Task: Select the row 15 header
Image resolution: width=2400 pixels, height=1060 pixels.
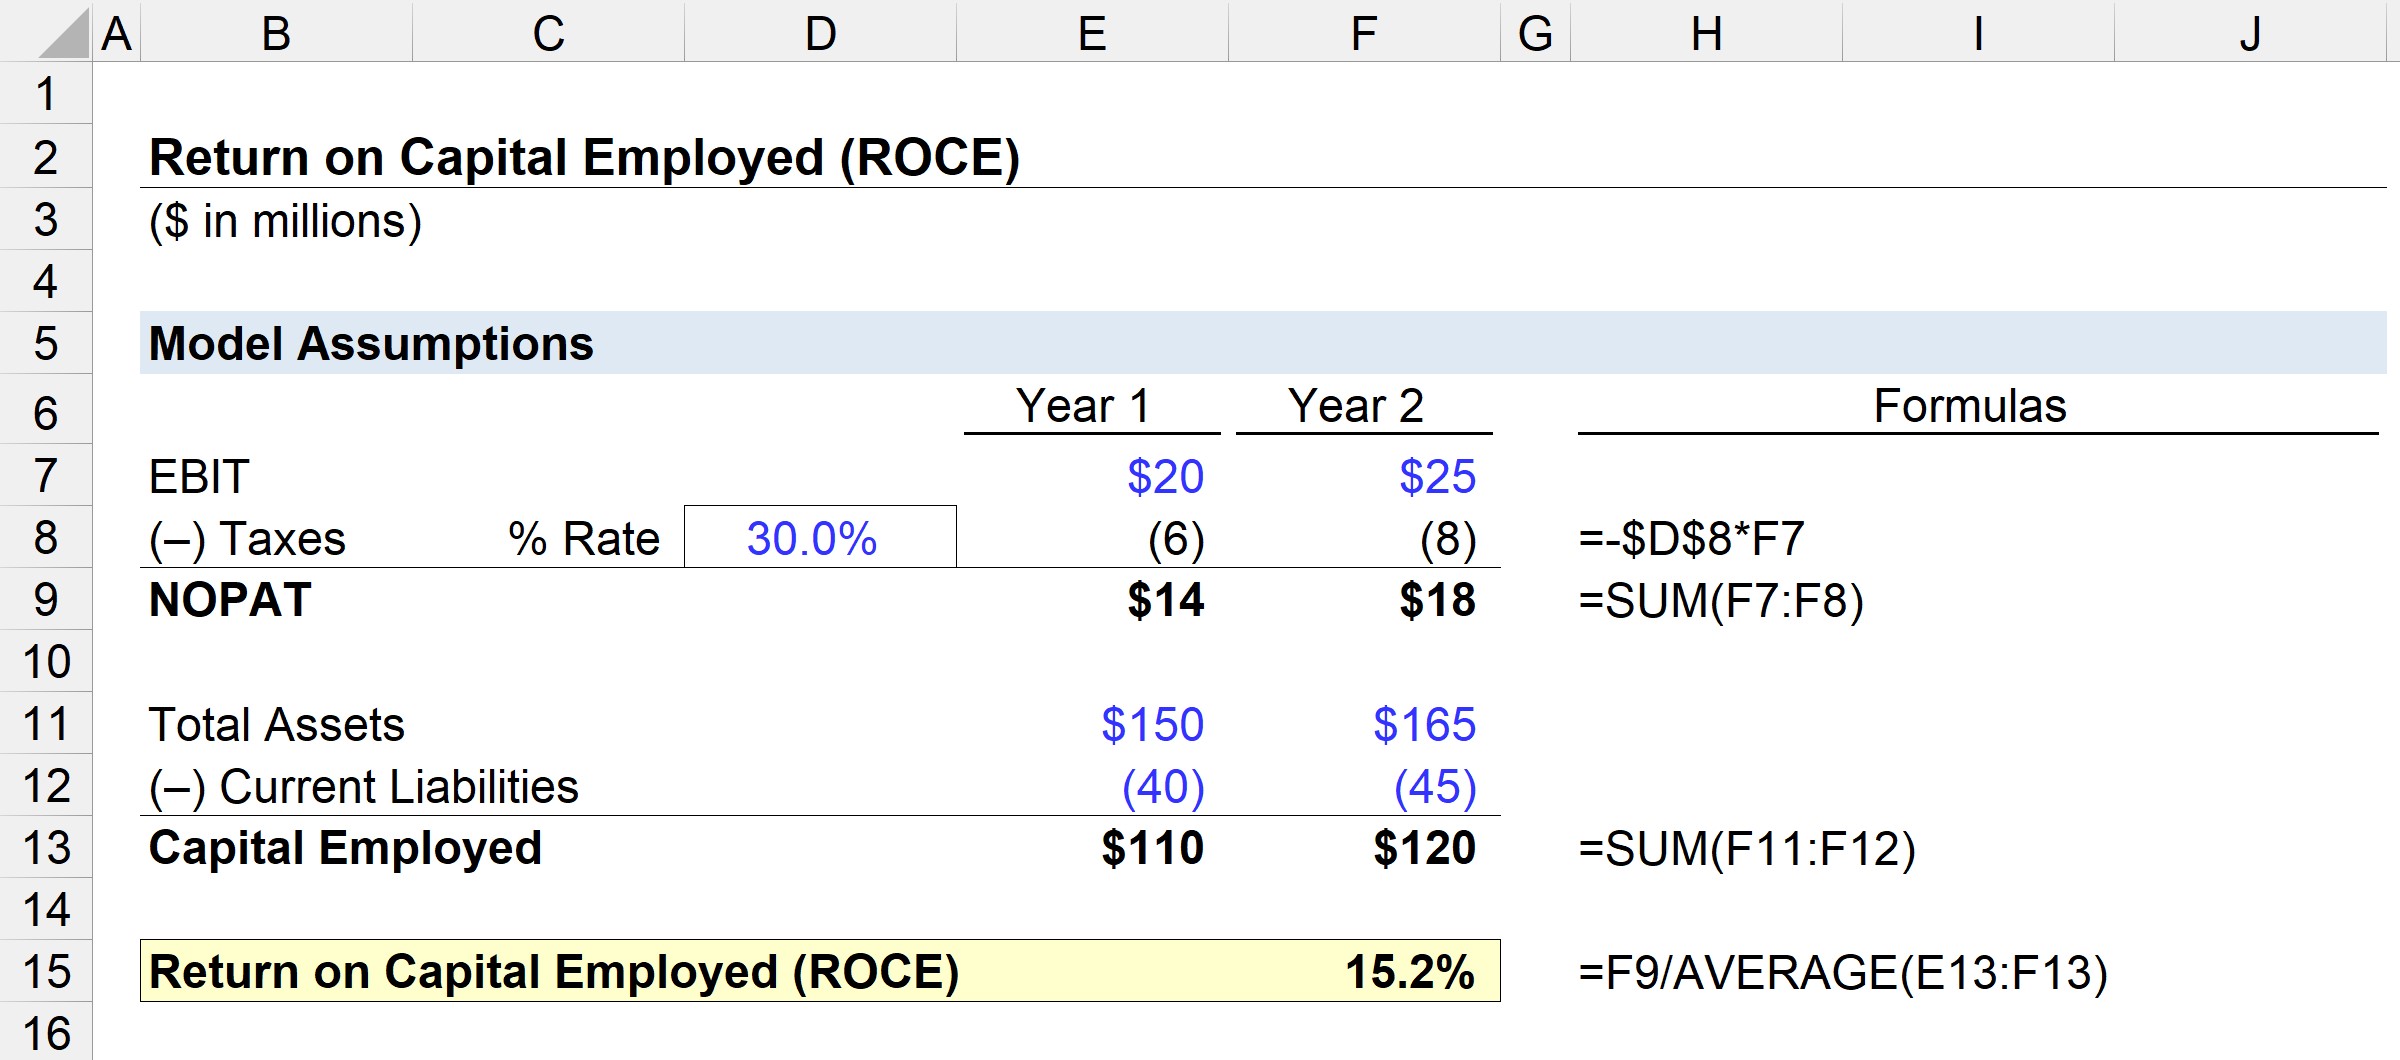Action: click(46, 972)
